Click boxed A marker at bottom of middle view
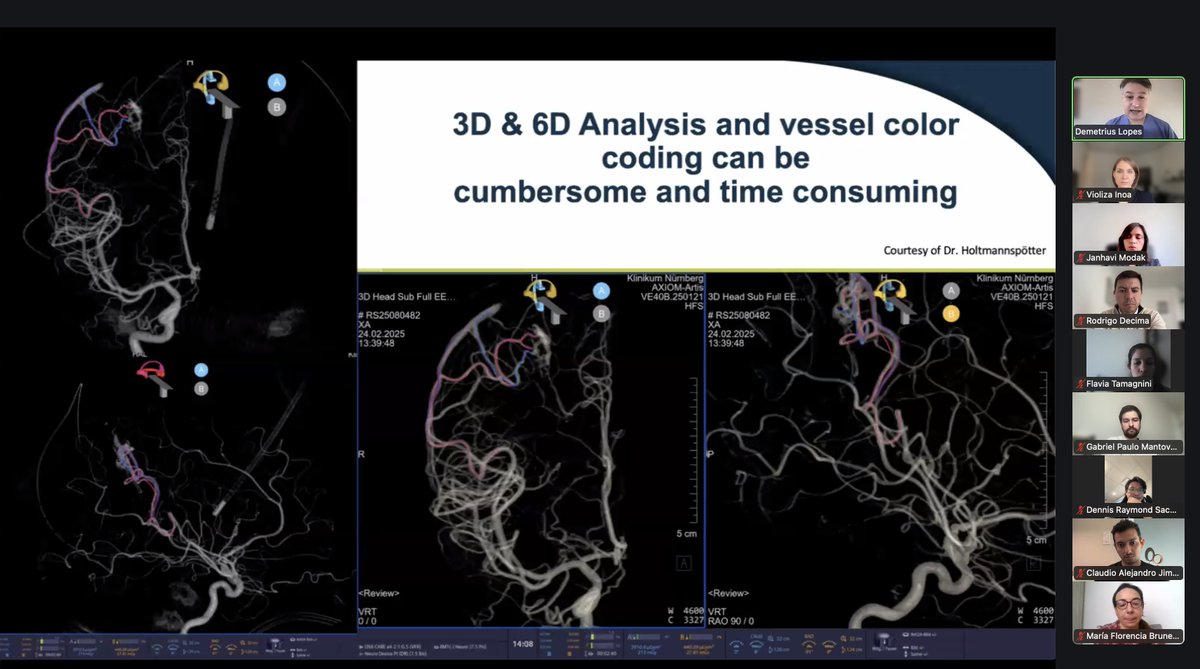1200x669 pixels. coord(684,563)
